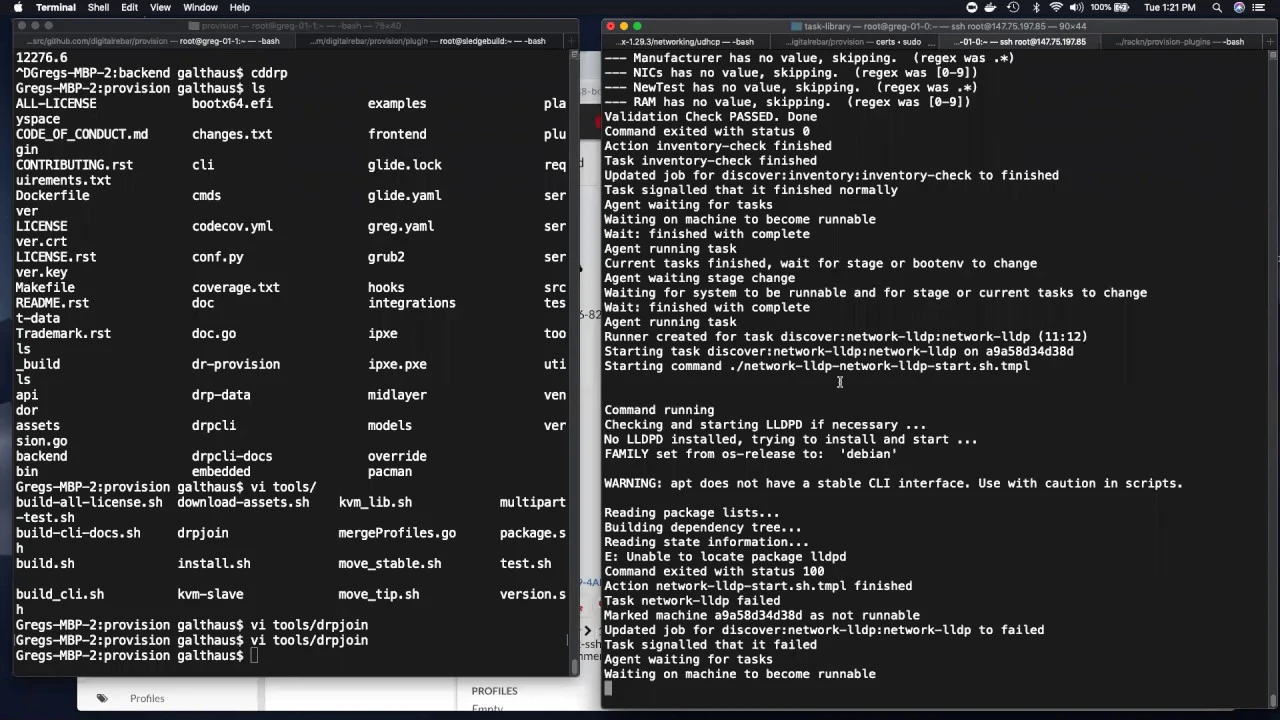Close the task-library Terminal window
Viewport: 1280px width, 720px height.
coord(610,26)
